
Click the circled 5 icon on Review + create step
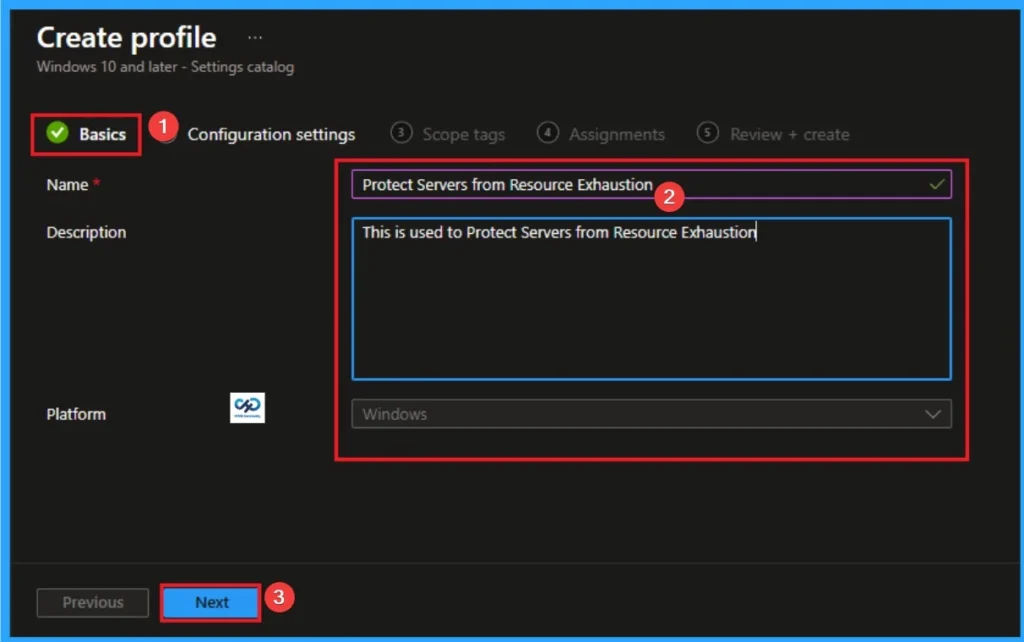(710, 133)
